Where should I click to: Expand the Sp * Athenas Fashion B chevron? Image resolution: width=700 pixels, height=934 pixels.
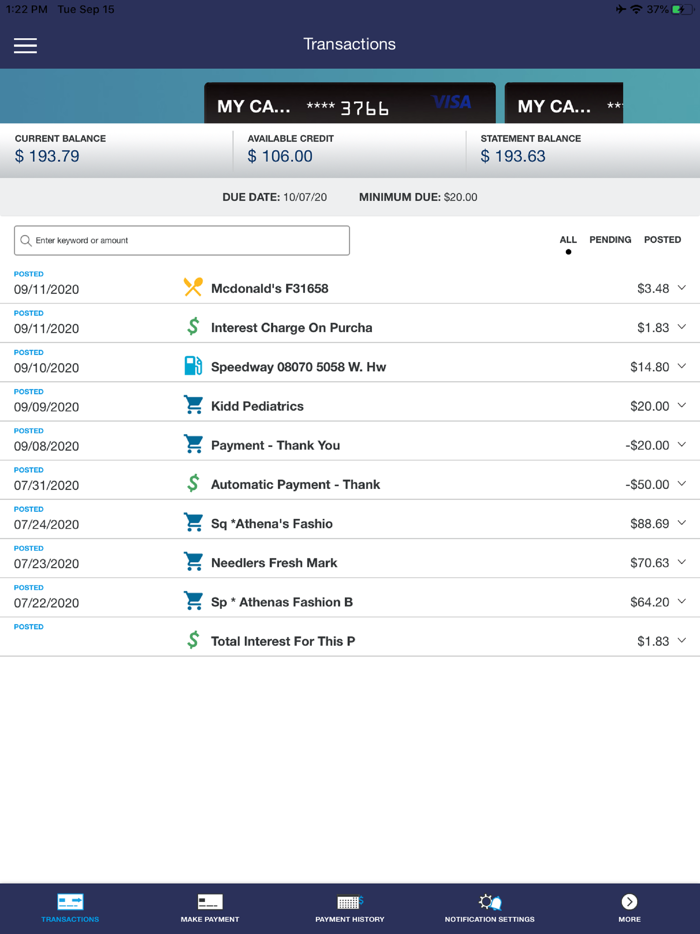pos(682,602)
